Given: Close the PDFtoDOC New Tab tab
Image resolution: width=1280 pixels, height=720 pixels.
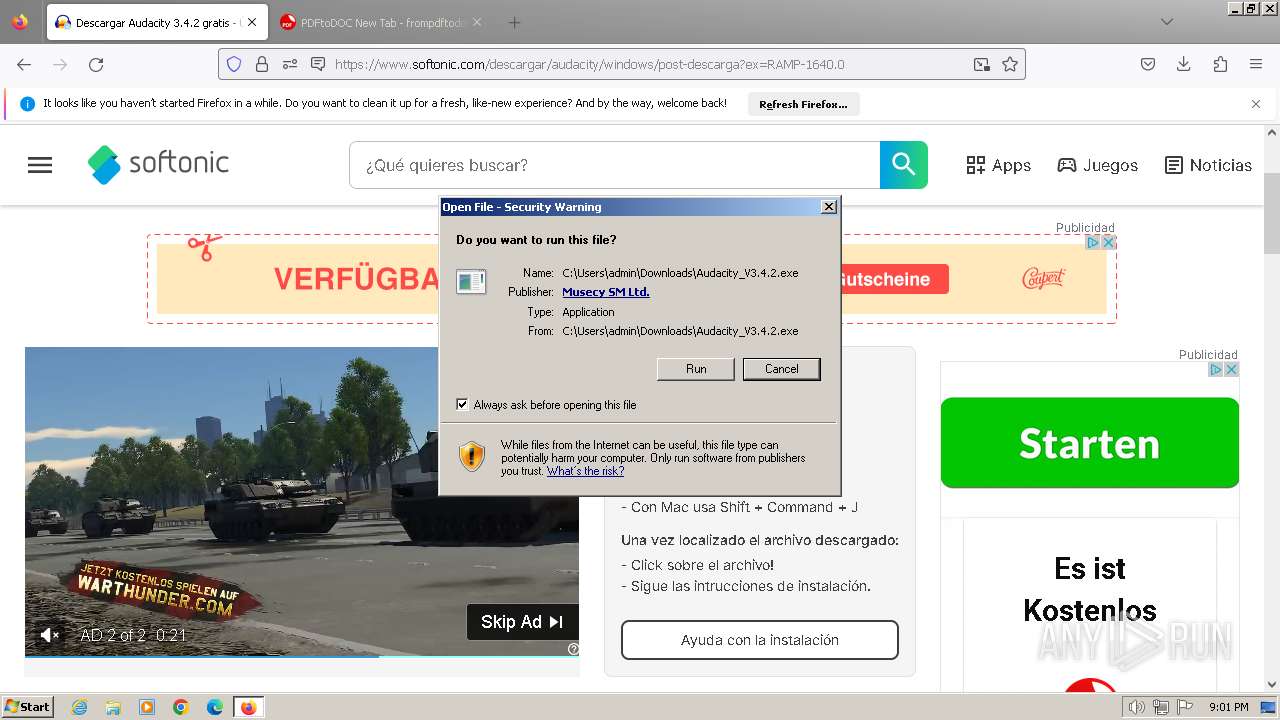Looking at the screenshot, I should click(477, 22).
